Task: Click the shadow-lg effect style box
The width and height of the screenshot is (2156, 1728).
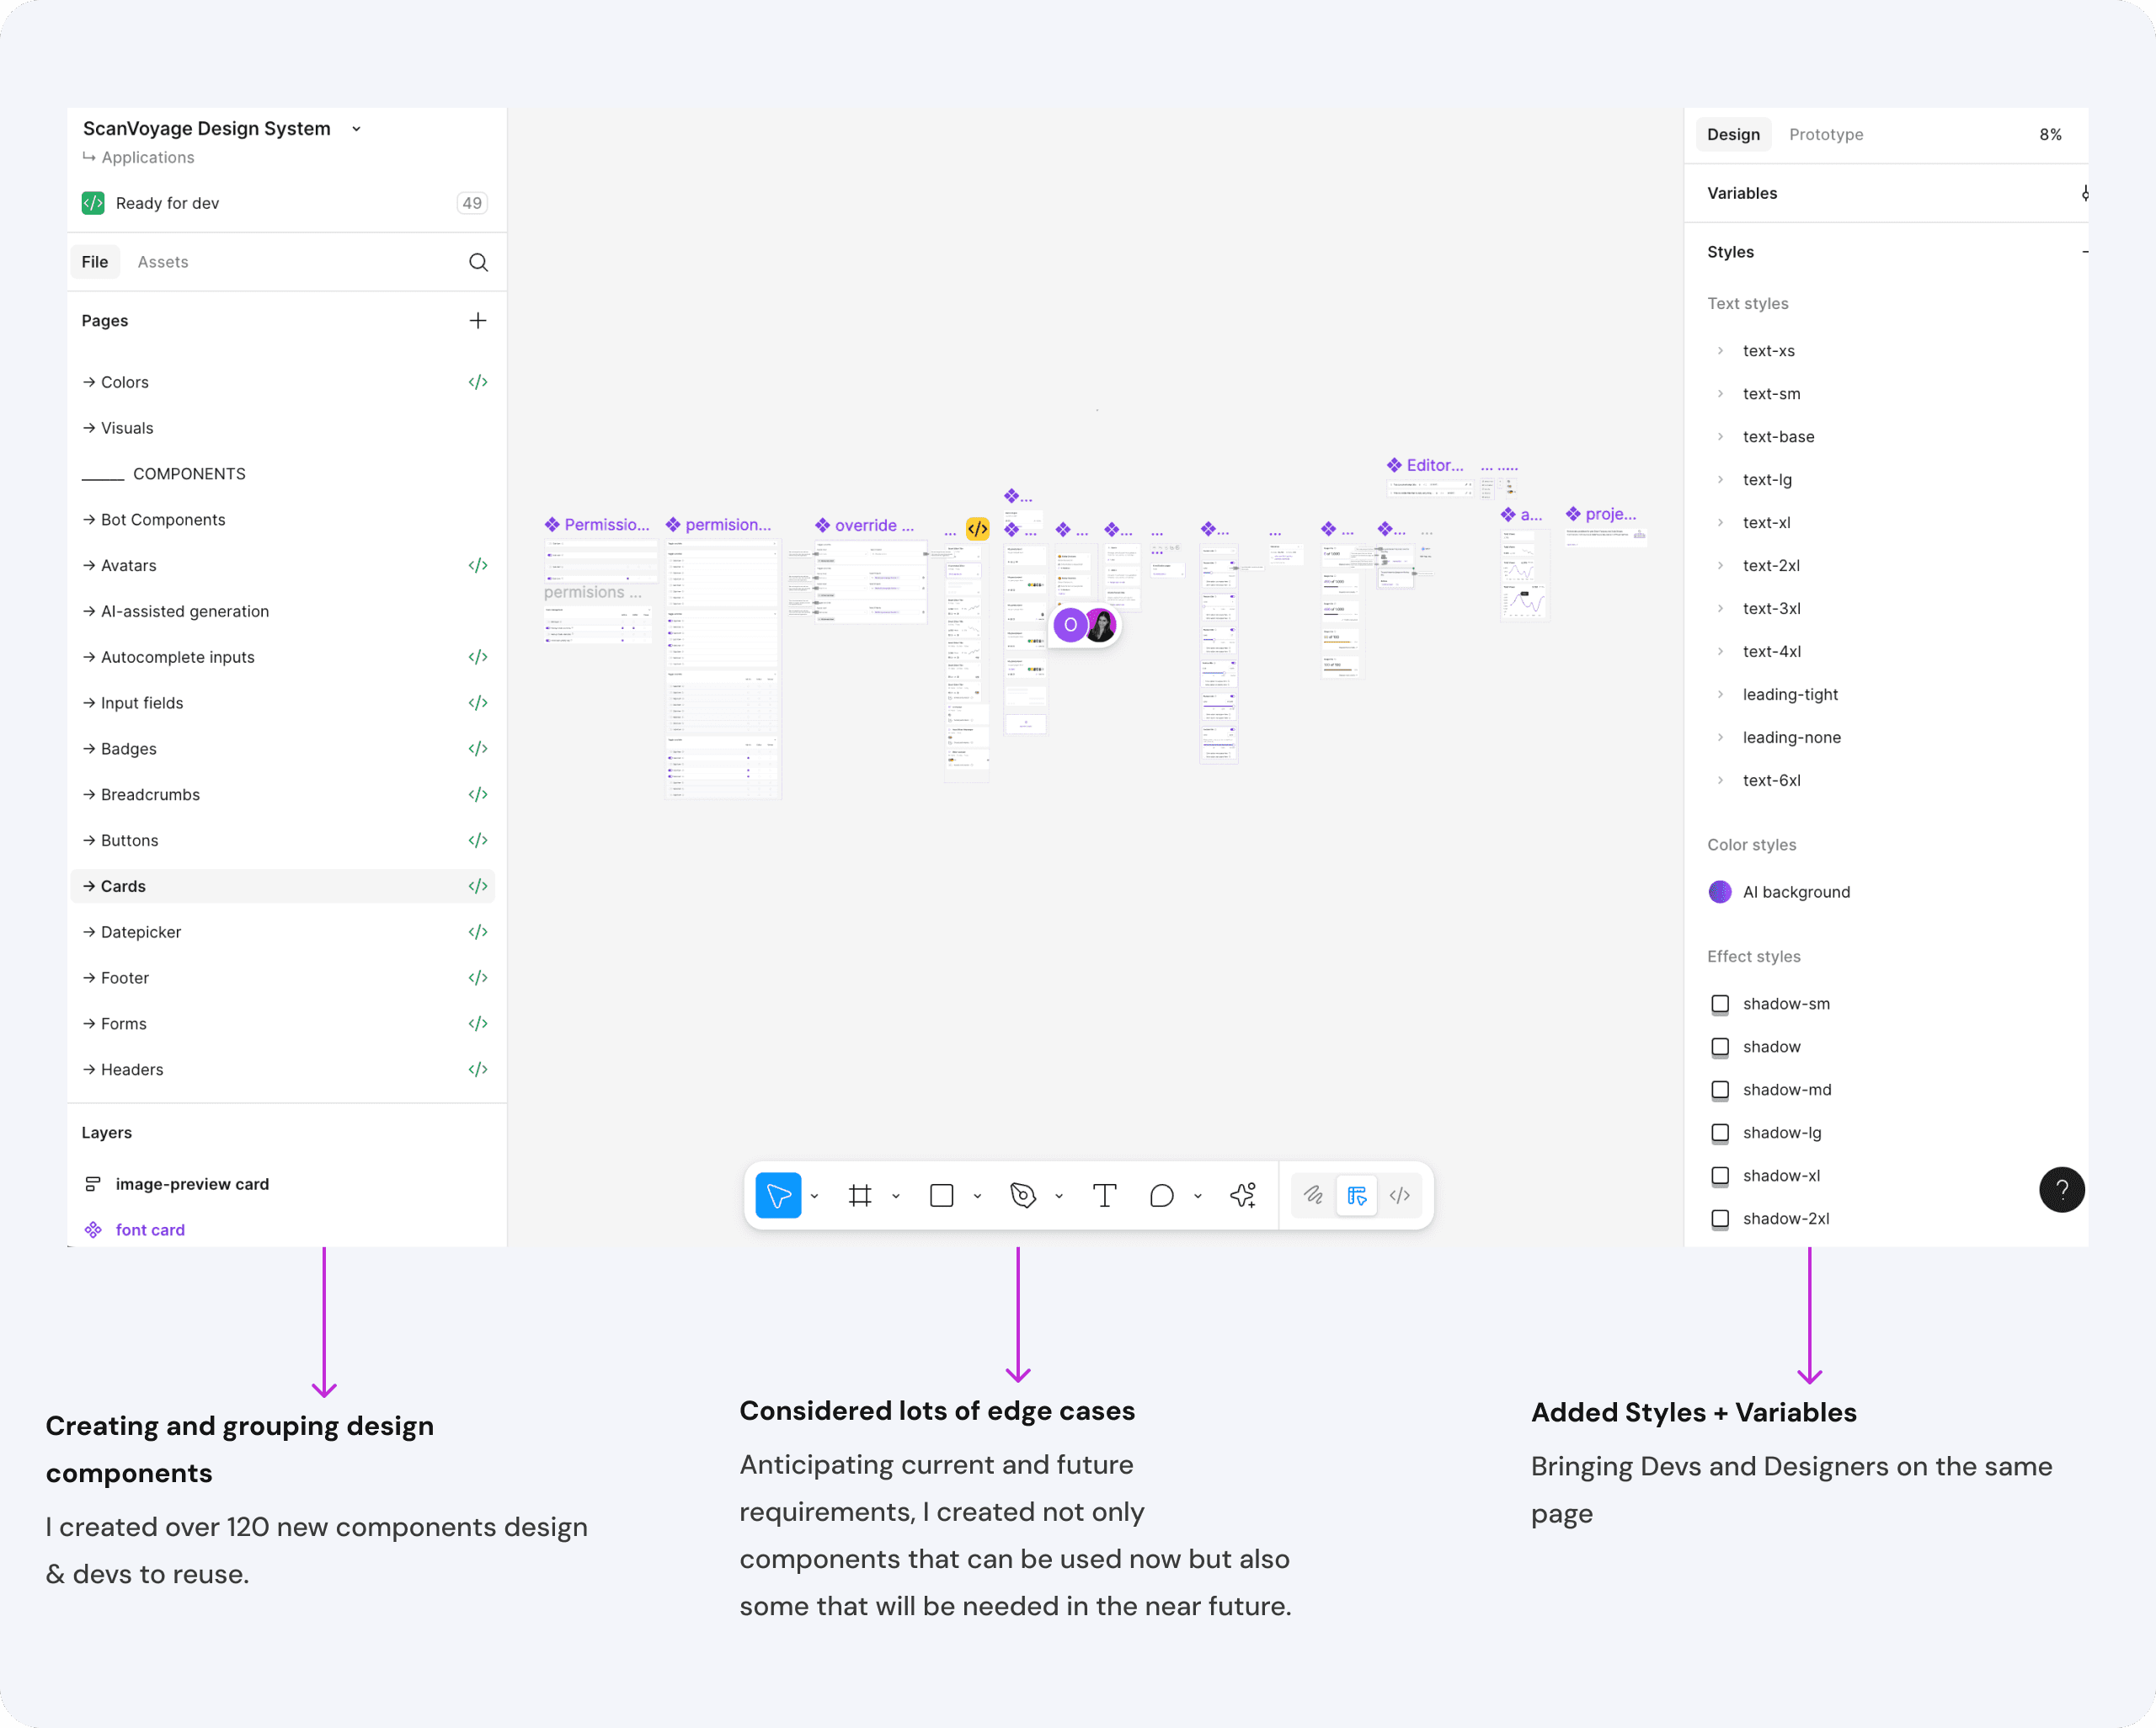Action: 1720,1133
